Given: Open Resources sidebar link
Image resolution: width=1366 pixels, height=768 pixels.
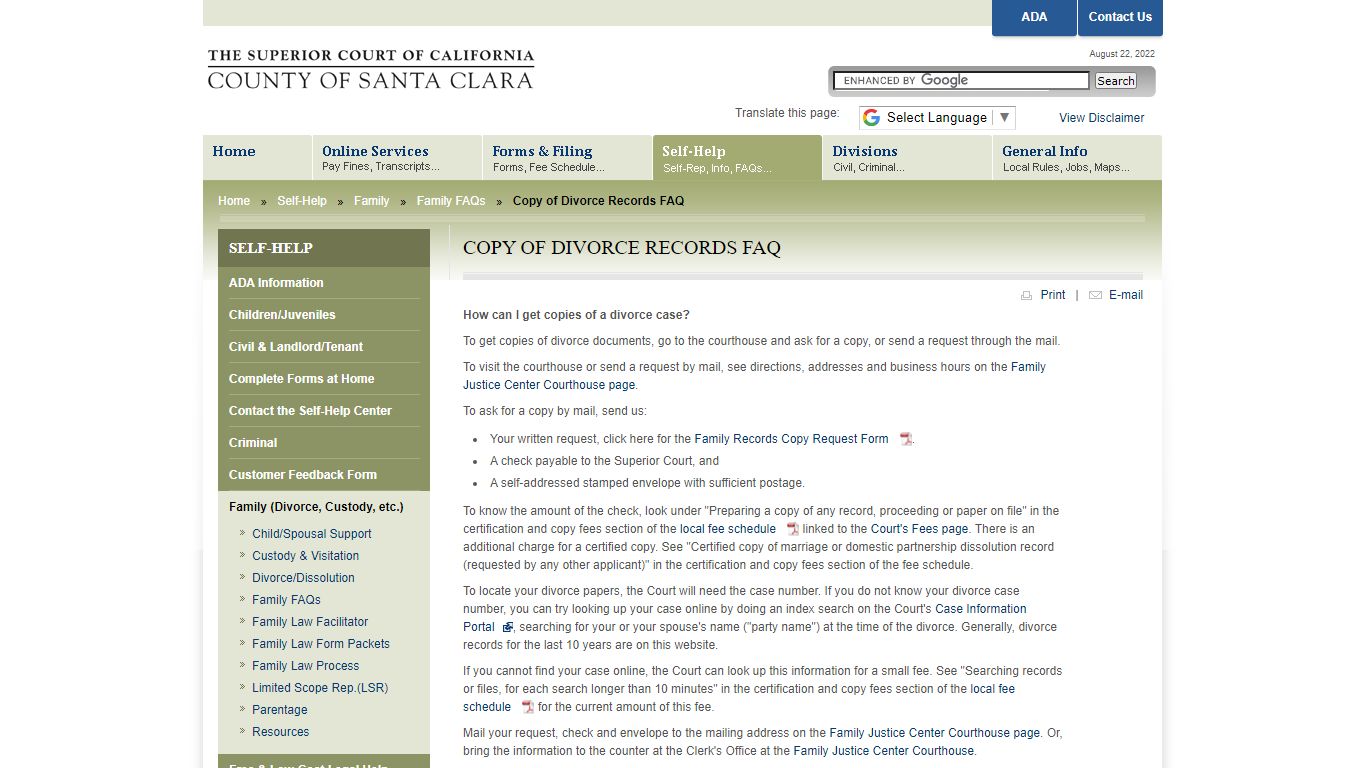Looking at the screenshot, I should [x=280, y=732].
